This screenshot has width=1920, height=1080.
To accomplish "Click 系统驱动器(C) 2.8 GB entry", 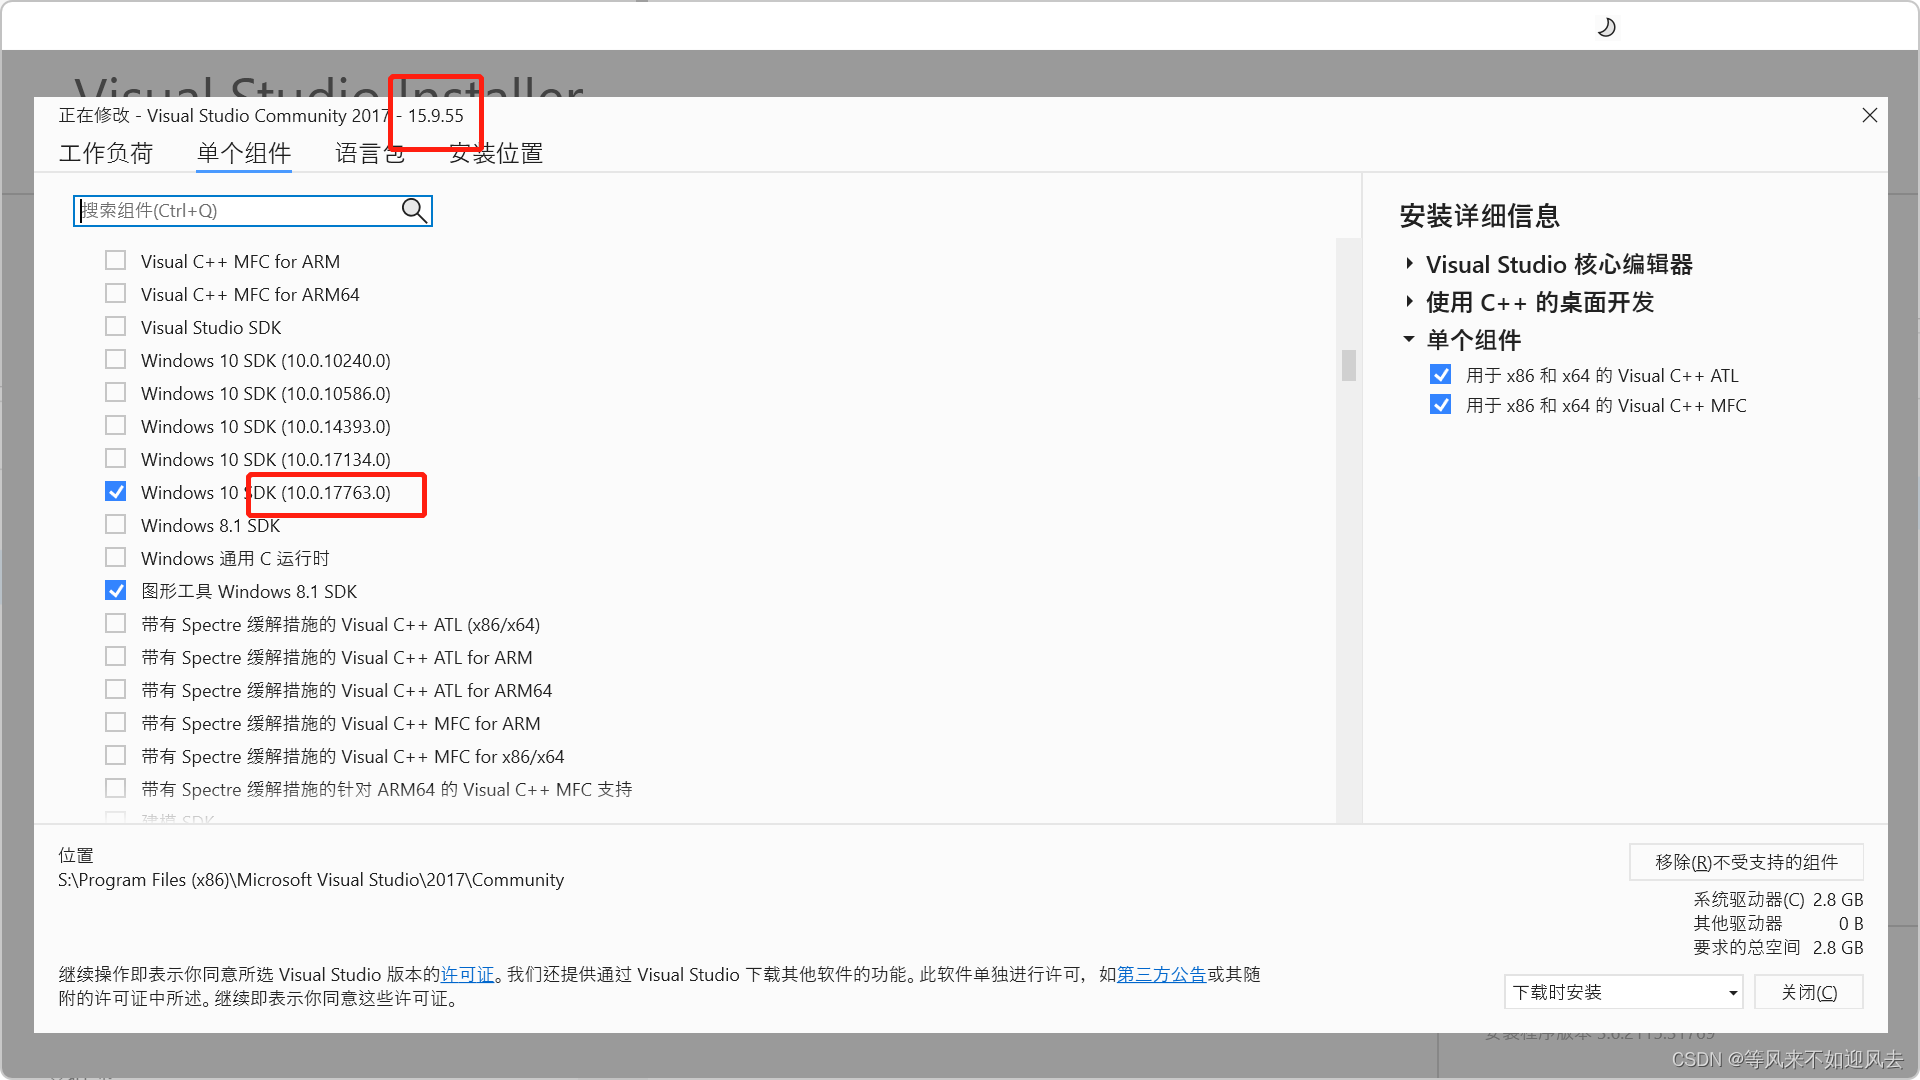I will (1778, 899).
